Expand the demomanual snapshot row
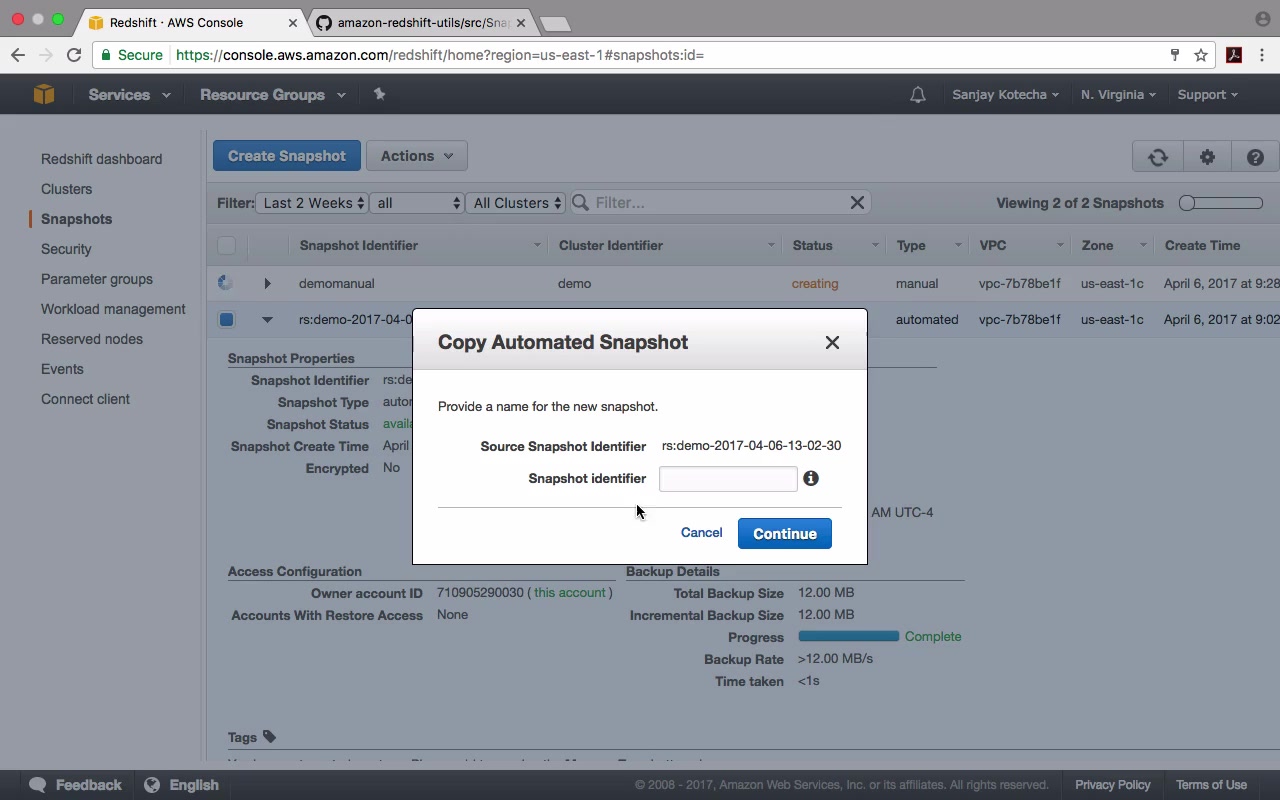Image resolution: width=1280 pixels, height=800 pixels. [x=267, y=284]
